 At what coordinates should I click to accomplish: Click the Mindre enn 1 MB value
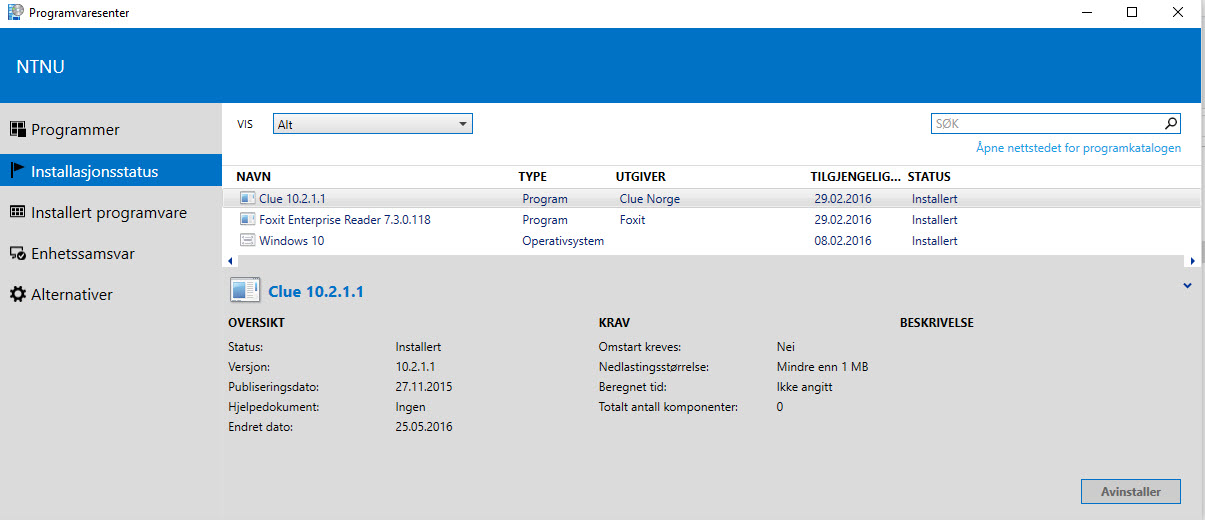click(x=823, y=367)
